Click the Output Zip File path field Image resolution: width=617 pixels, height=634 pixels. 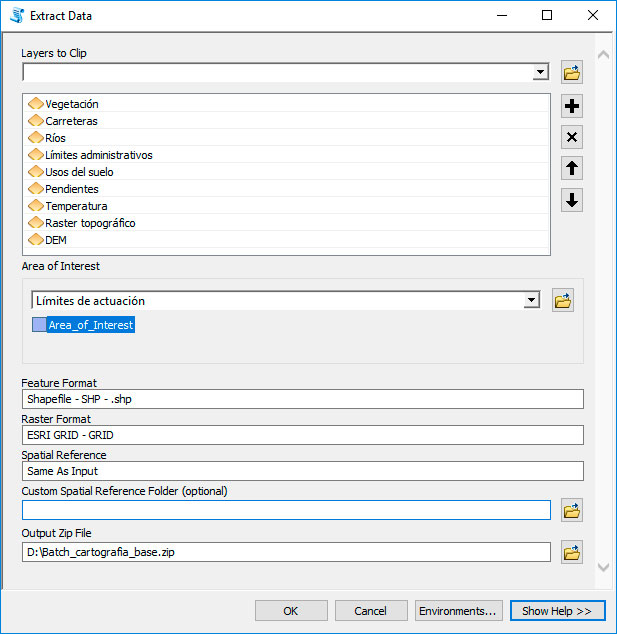pos(286,552)
